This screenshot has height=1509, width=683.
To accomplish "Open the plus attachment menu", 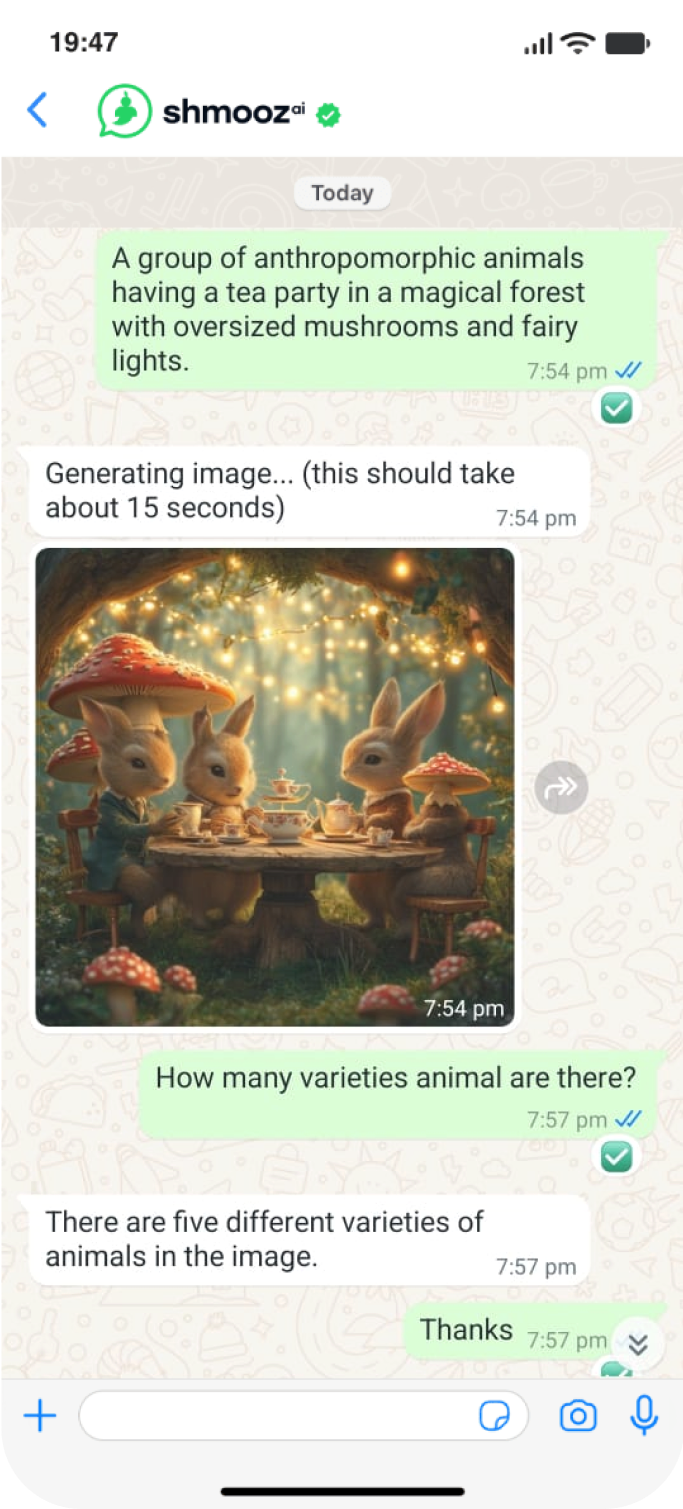I will (40, 1416).
